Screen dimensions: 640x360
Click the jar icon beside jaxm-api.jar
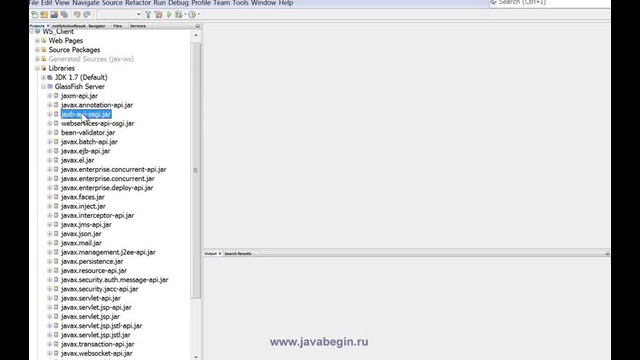click(x=56, y=96)
